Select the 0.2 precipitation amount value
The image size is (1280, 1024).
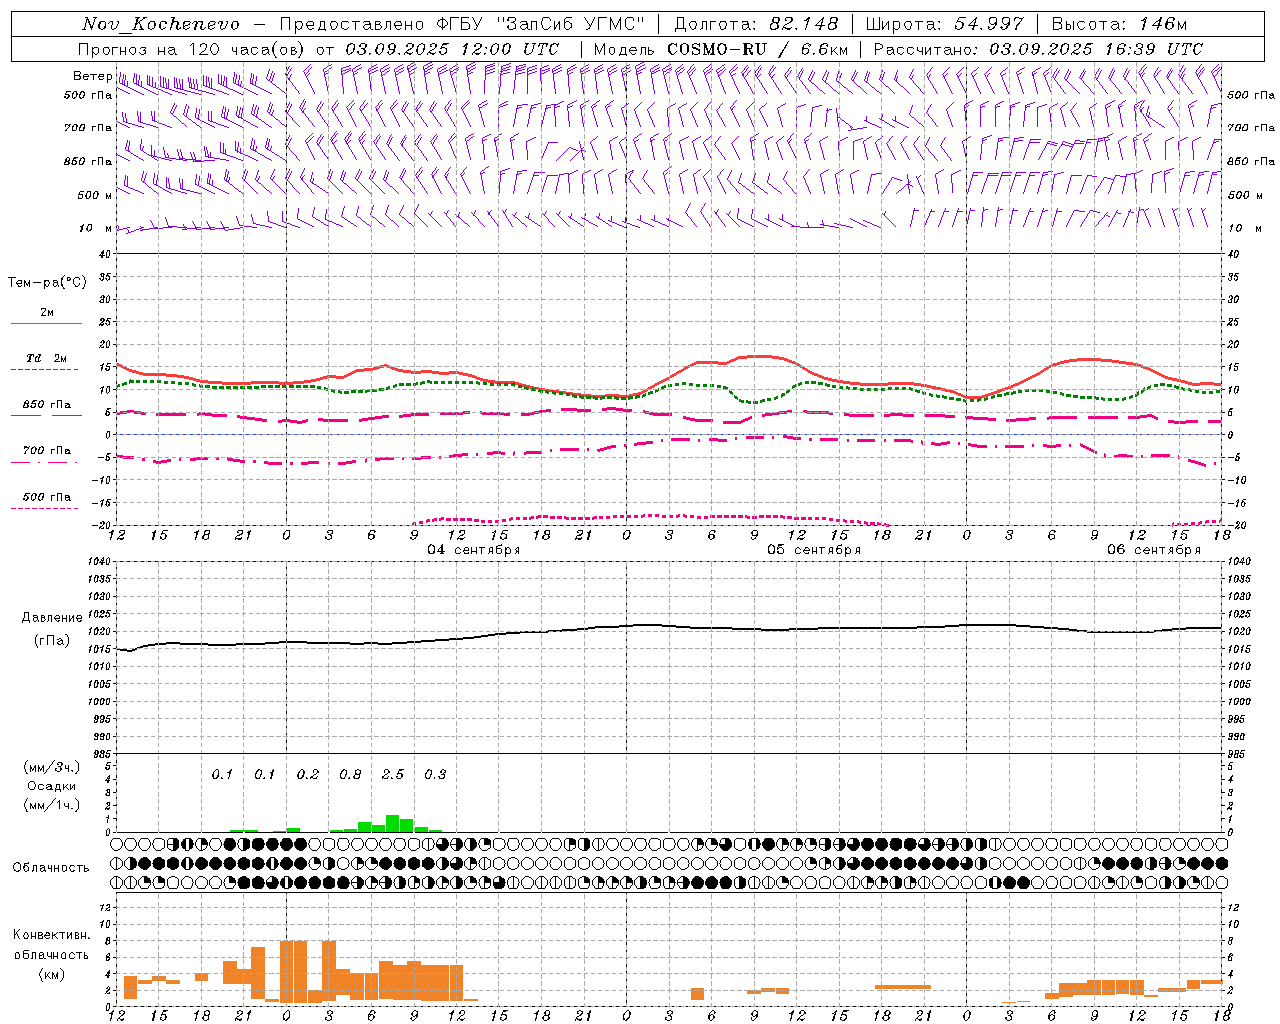pyautogui.click(x=308, y=774)
